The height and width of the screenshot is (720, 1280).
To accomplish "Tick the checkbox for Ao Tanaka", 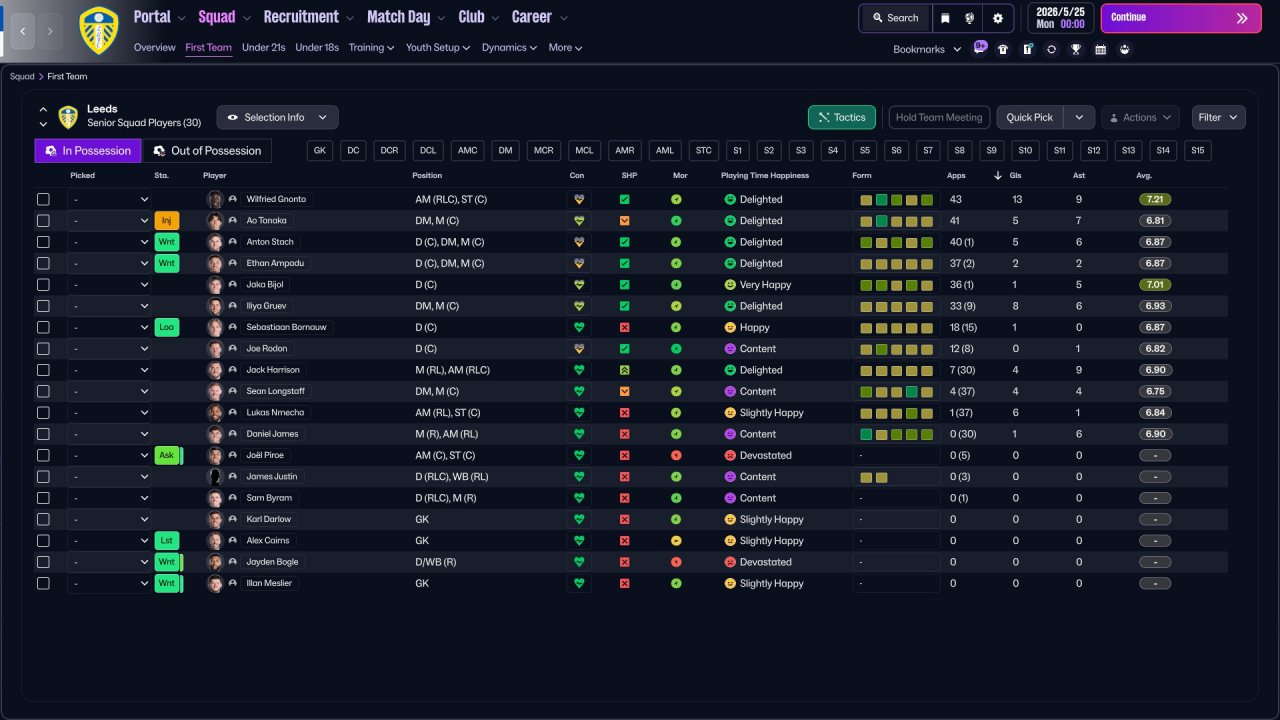I will click(x=43, y=220).
